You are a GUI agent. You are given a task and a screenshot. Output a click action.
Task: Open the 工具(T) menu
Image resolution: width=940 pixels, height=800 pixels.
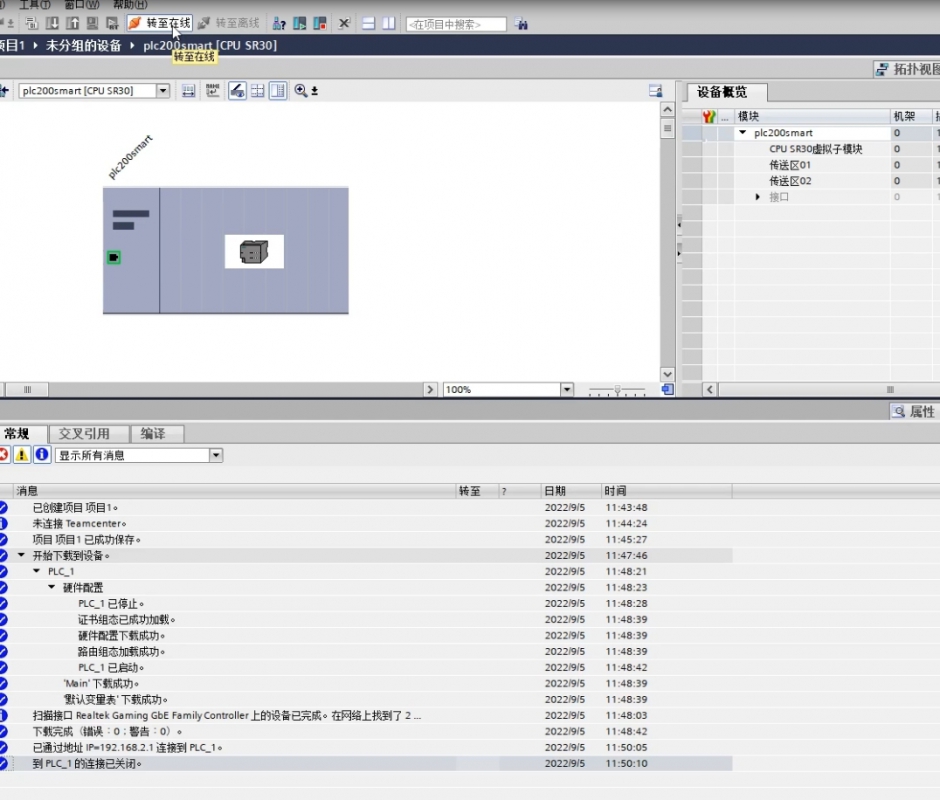(35, 5)
